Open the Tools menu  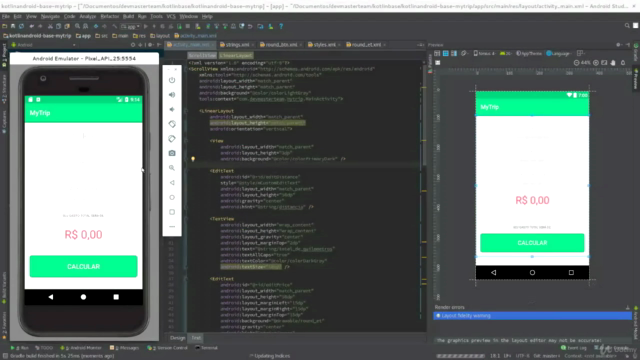click(156, 16)
